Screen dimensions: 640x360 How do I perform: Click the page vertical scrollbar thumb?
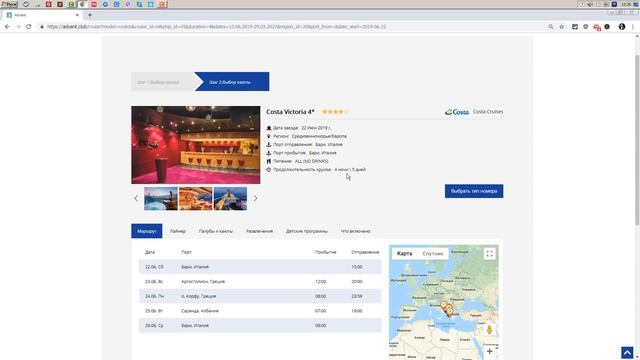(637, 140)
